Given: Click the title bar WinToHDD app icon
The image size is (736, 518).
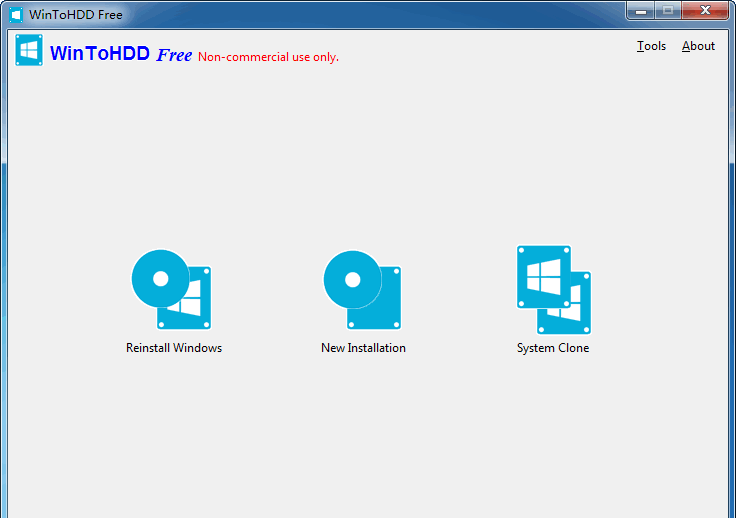Looking at the screenshot, I should (x=16, y=15).
